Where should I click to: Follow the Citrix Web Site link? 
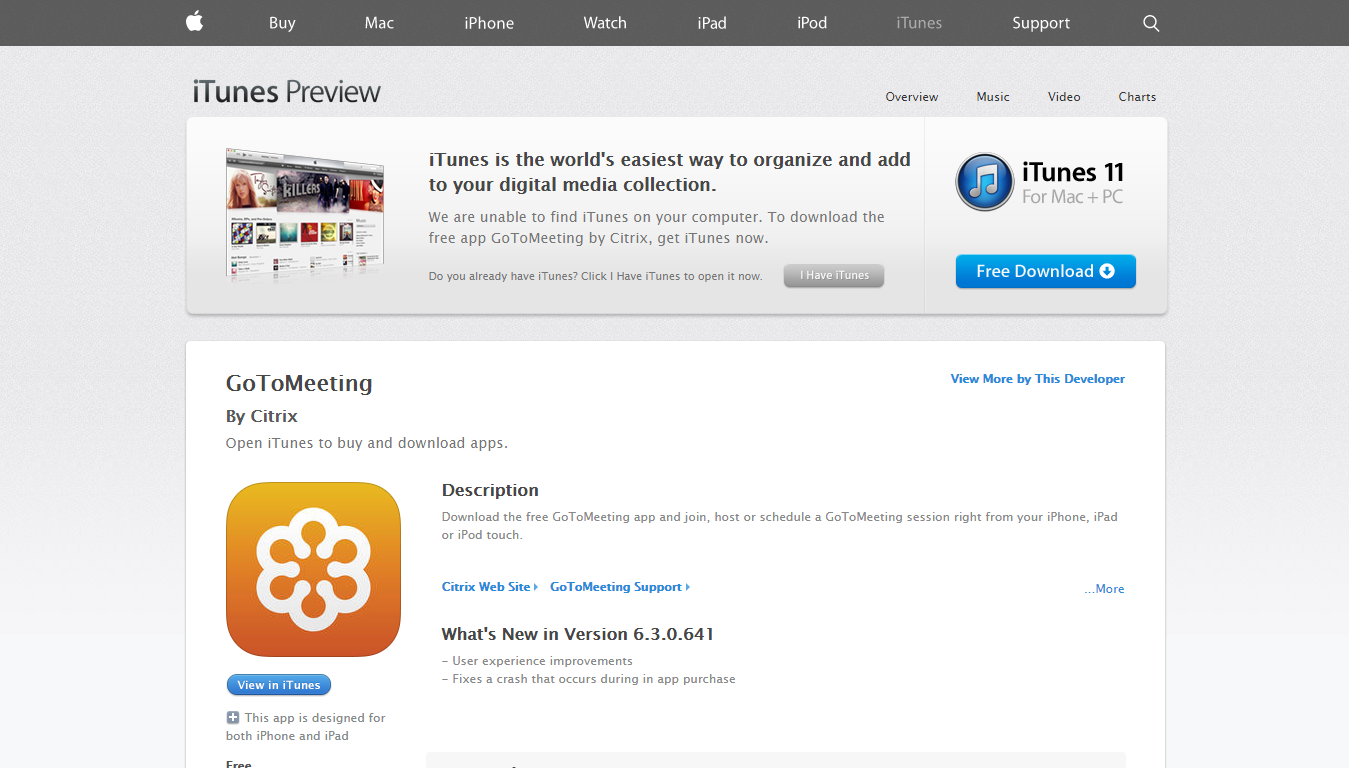click(x=487, y=587)
